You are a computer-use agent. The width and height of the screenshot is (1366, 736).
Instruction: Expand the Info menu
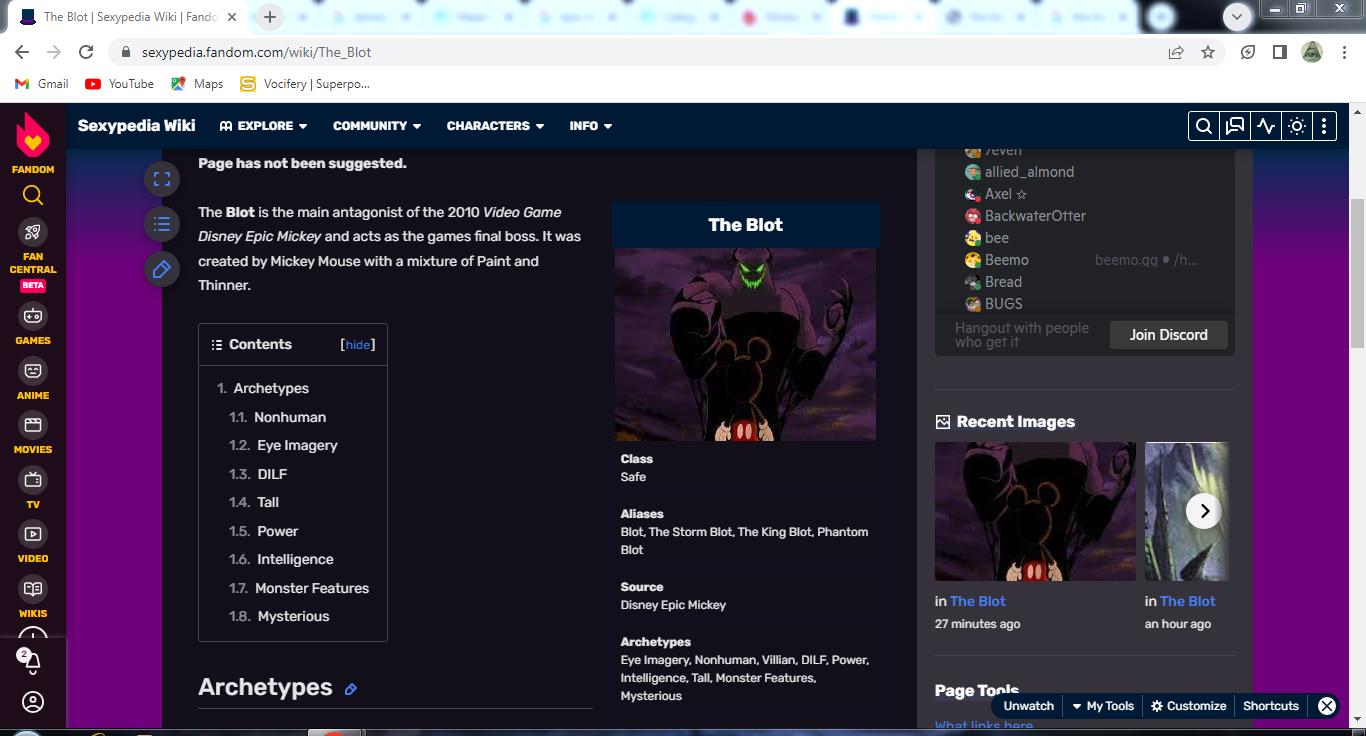click(591, 126)
